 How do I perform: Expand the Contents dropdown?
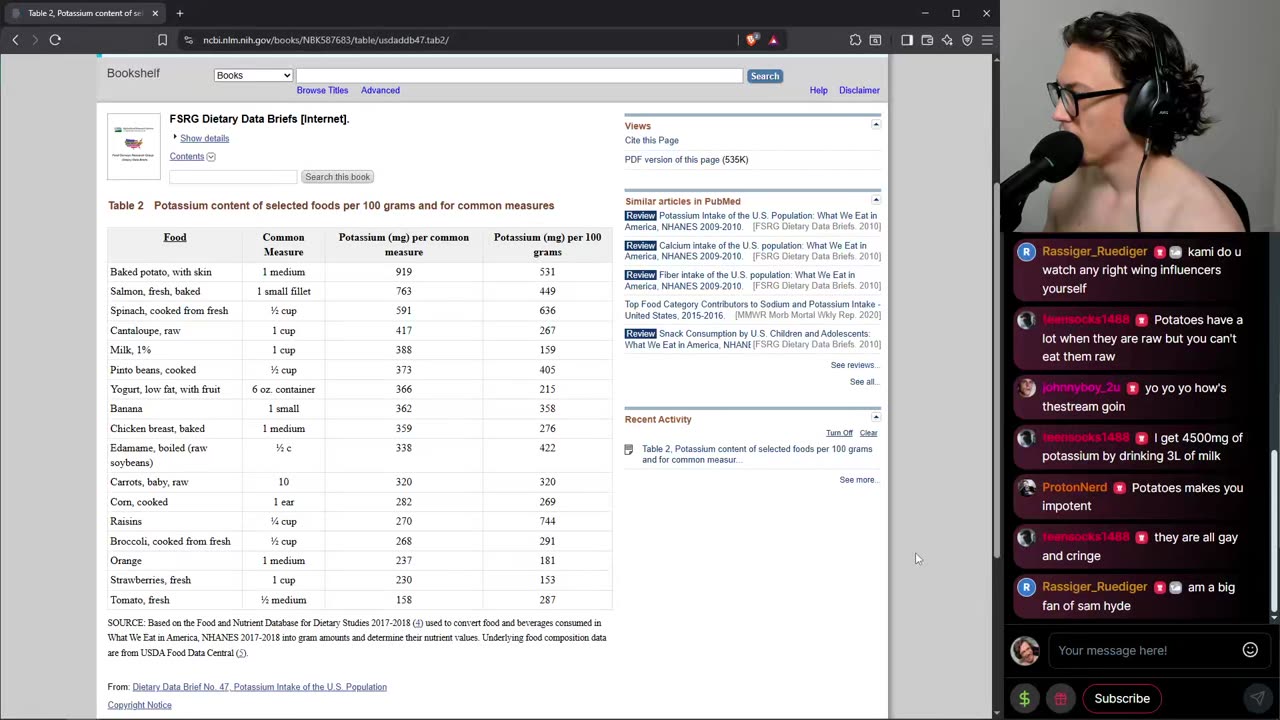pos(192,156)
